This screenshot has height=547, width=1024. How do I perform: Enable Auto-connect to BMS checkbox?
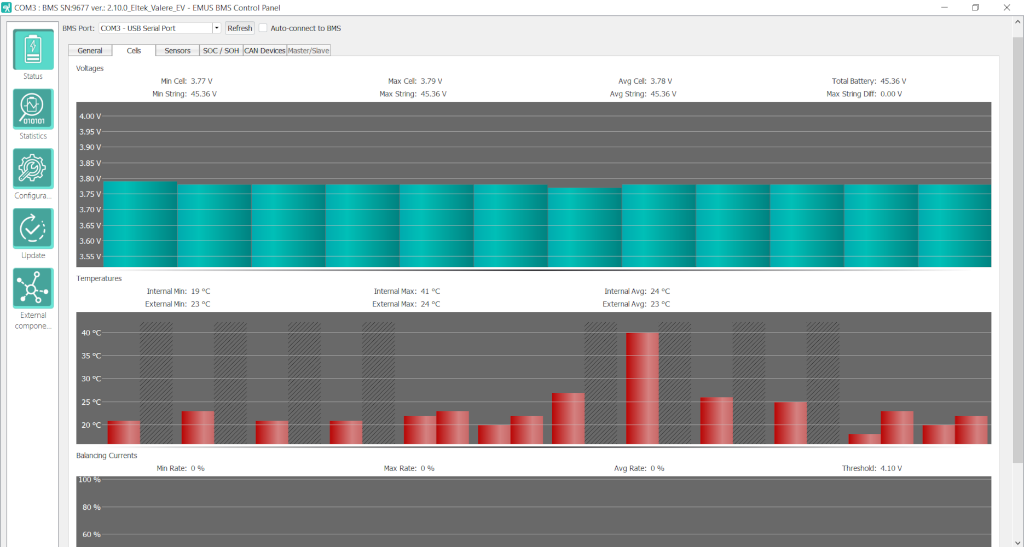click(x=264, y=28)
